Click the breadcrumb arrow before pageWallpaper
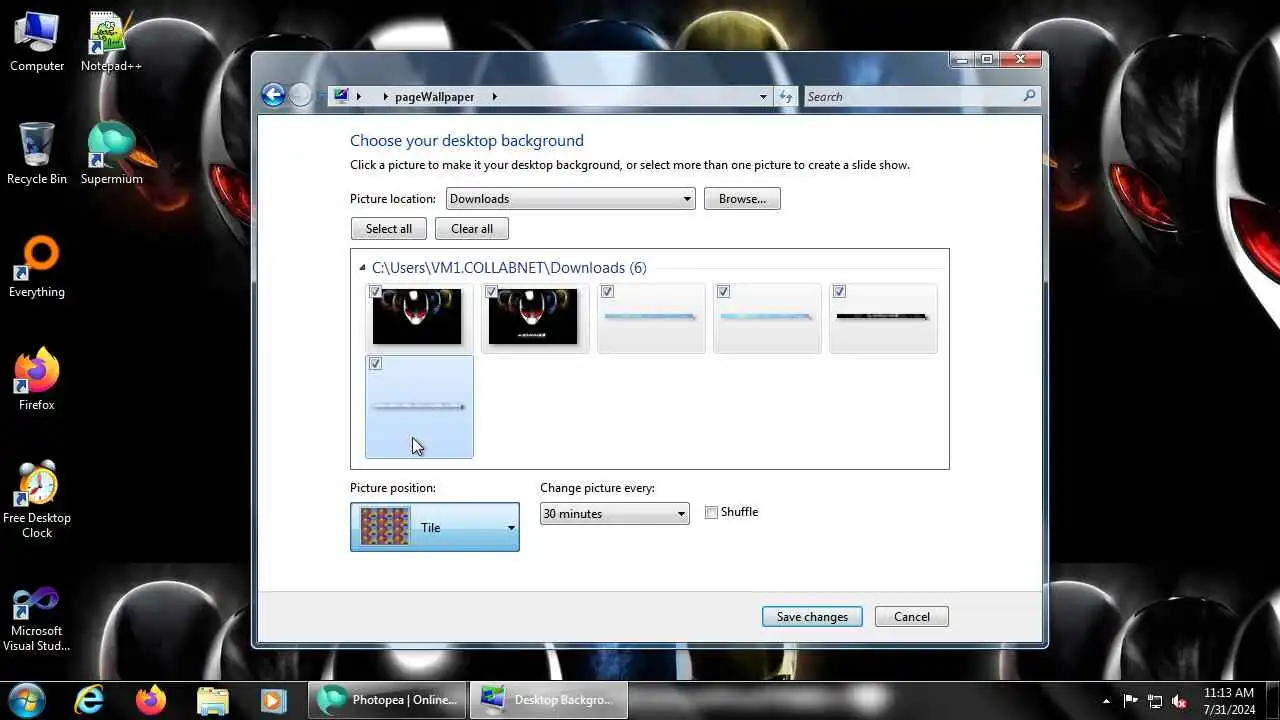Viewport: 1280px width, 720px height. pyautogui.click(x=385, y=97)
